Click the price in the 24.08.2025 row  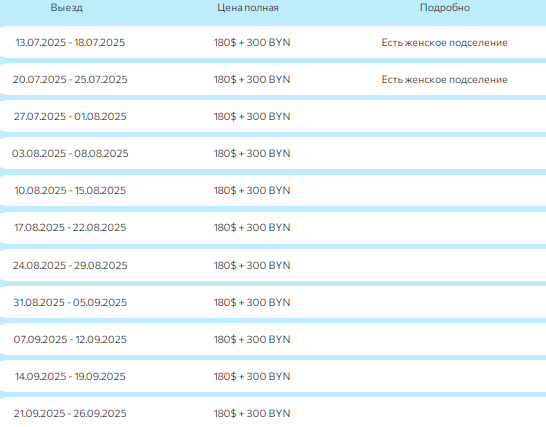[252, 265]
